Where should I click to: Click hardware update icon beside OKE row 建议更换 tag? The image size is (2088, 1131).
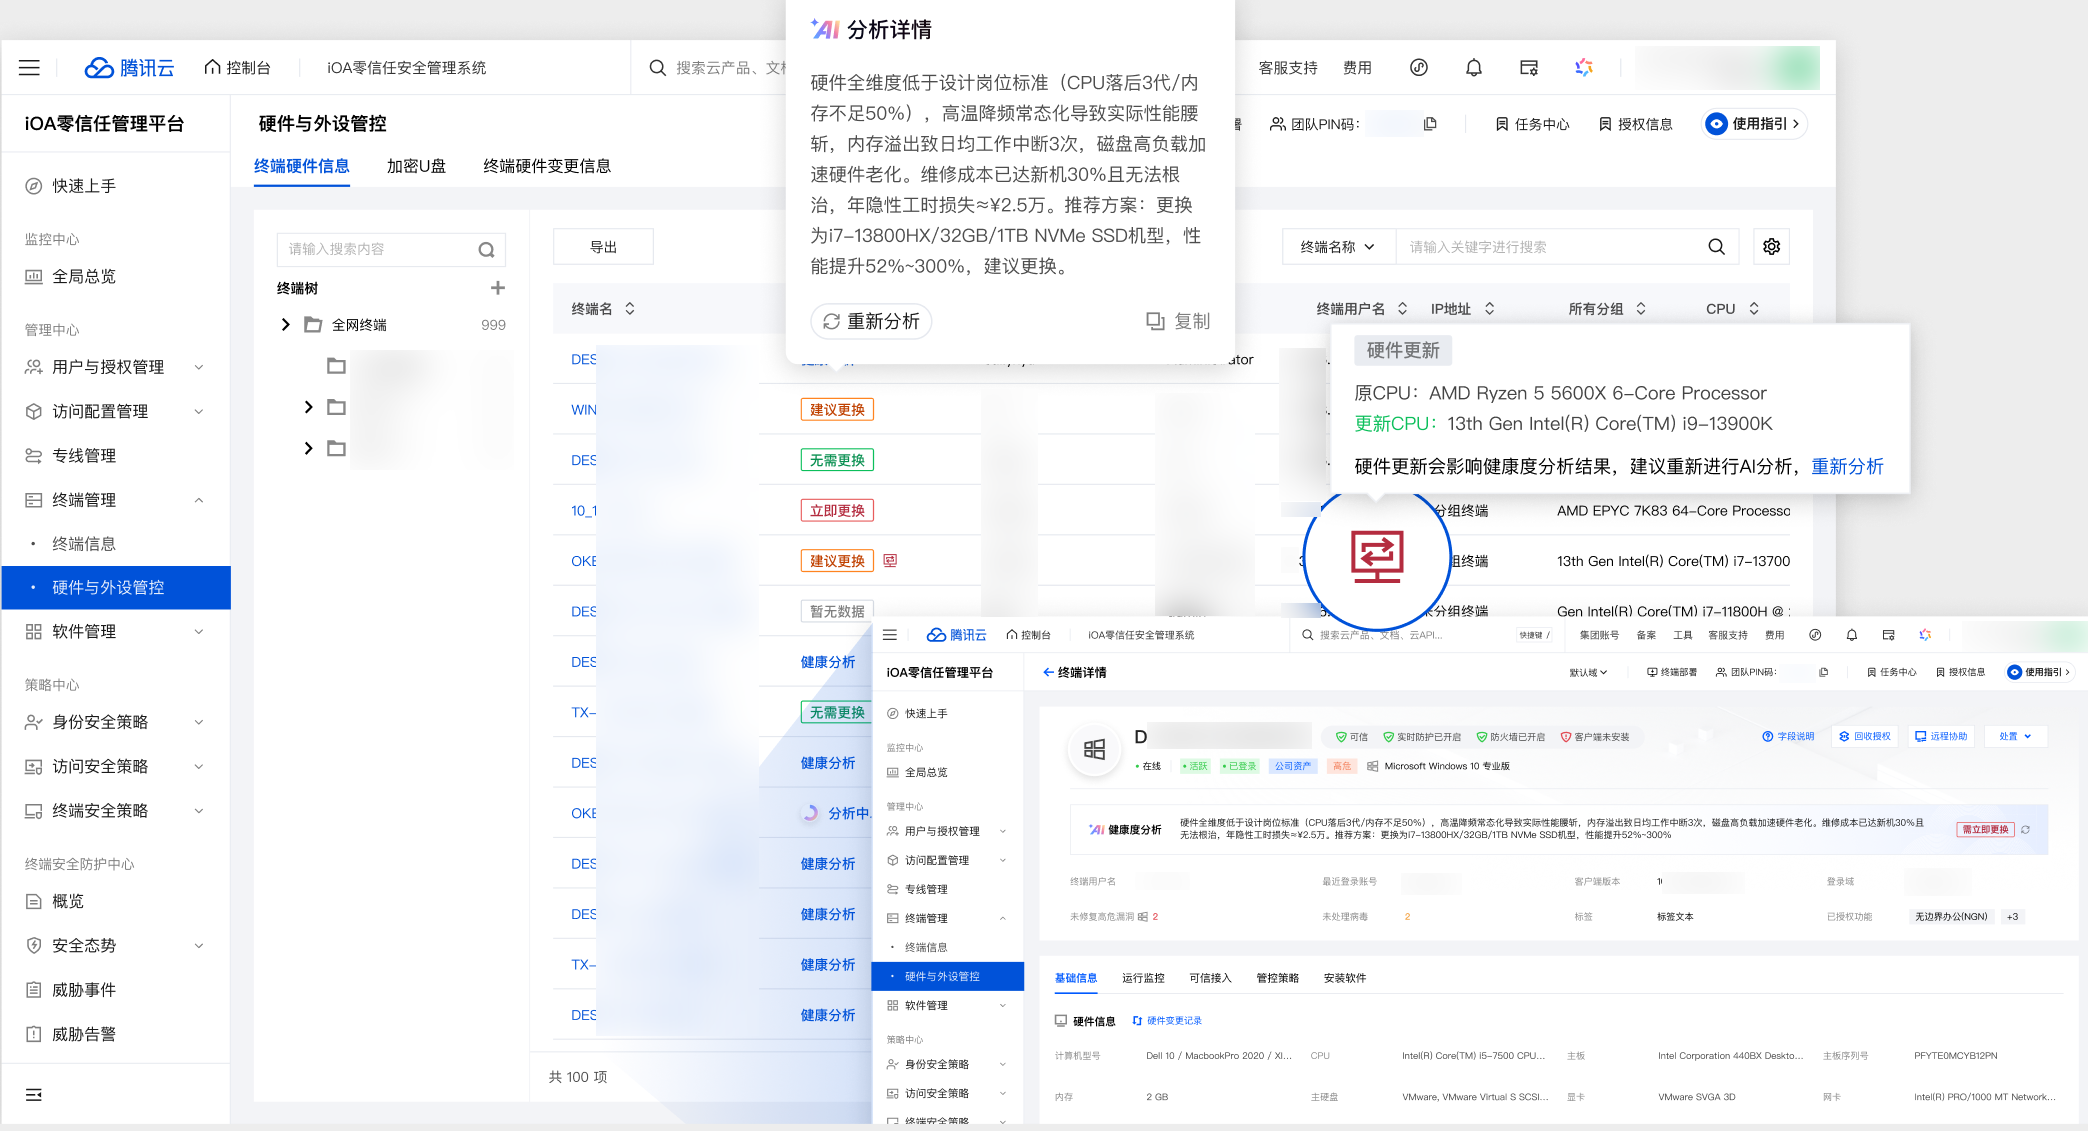(x=890, y=561)
